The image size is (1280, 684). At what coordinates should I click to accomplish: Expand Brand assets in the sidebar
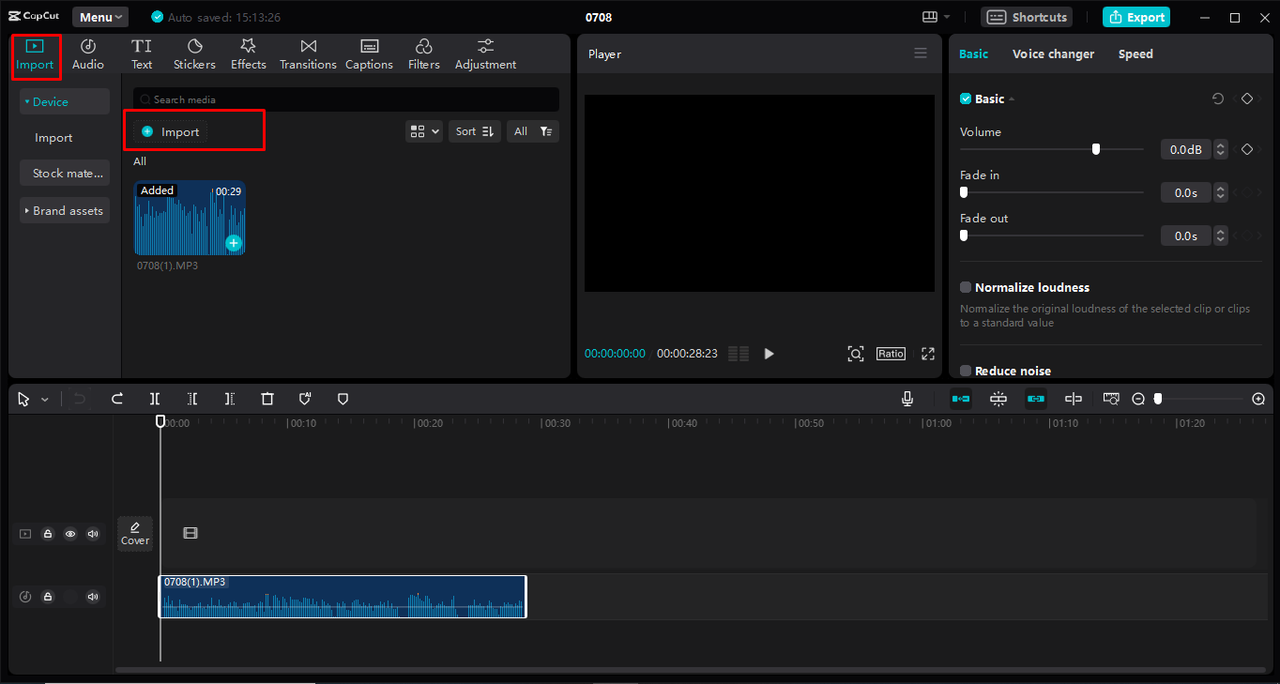click(64, 211)
